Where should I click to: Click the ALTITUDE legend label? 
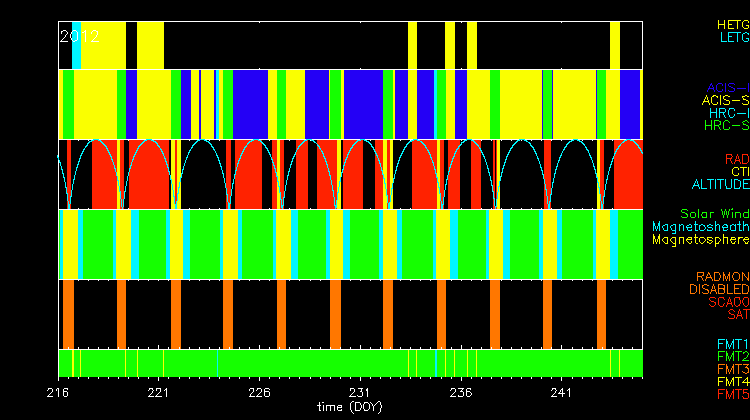point(720,185)
